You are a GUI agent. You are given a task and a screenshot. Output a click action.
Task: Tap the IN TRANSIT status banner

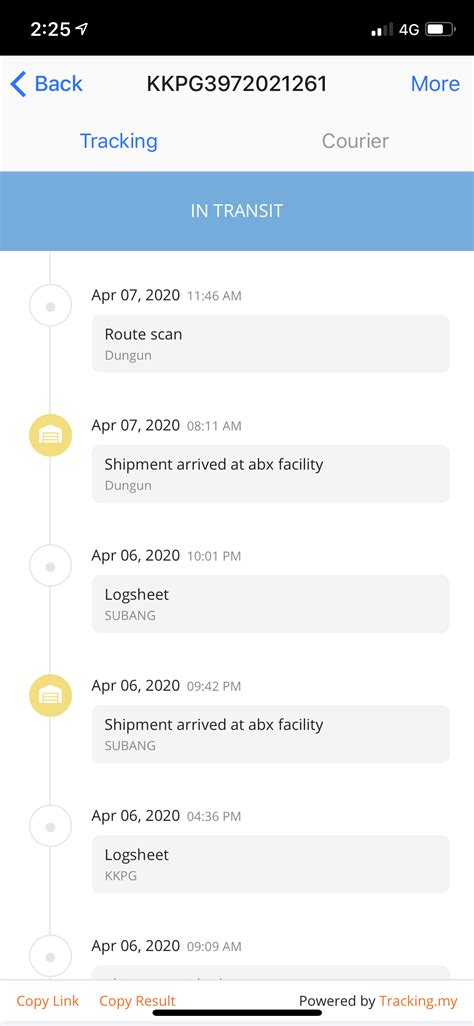pyautogui.click(x=237, y=211)
